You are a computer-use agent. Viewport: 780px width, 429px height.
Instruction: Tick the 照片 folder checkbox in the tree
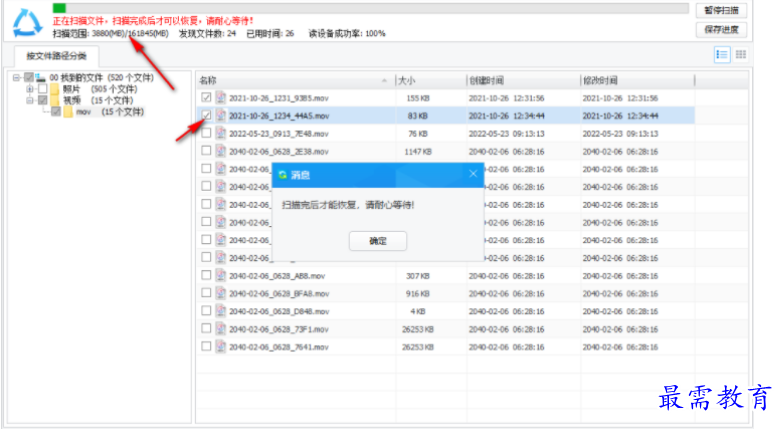point(42,89)
